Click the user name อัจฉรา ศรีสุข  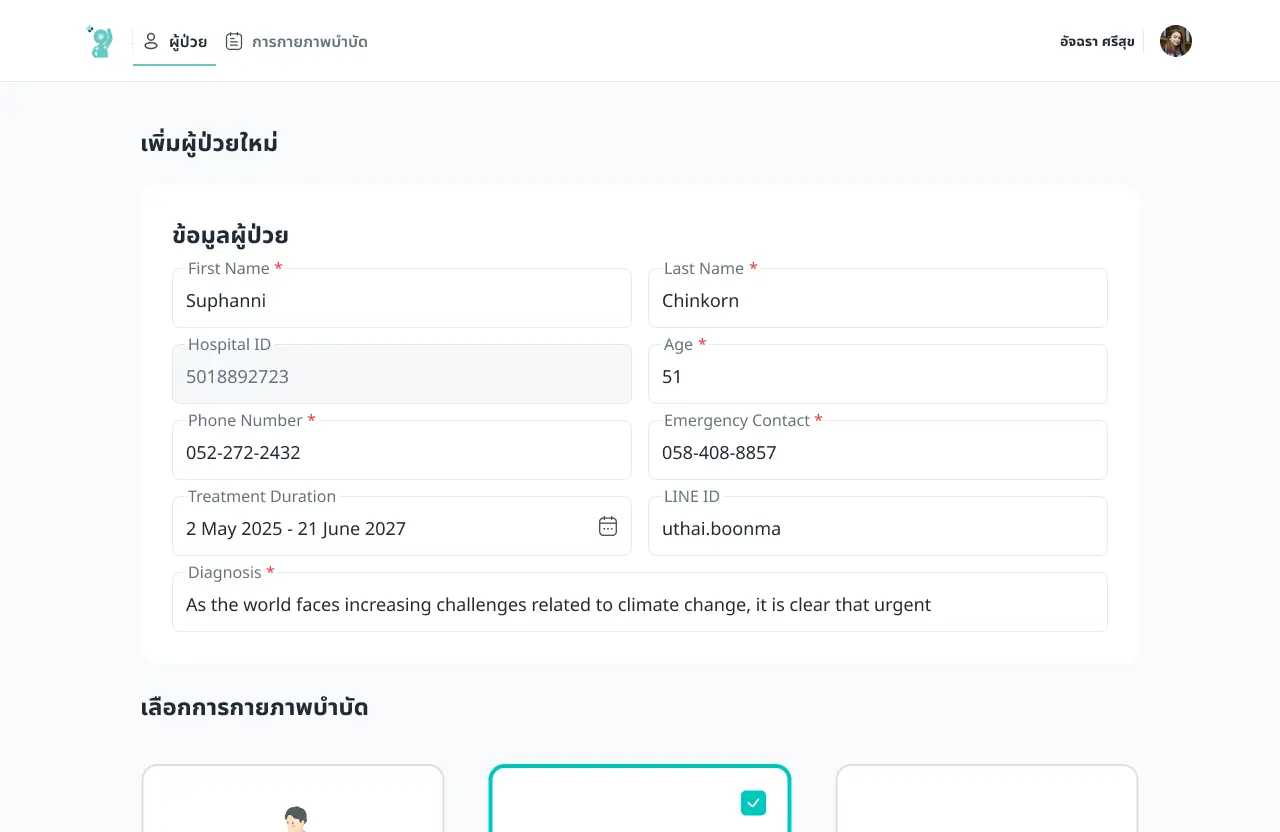1097,42
